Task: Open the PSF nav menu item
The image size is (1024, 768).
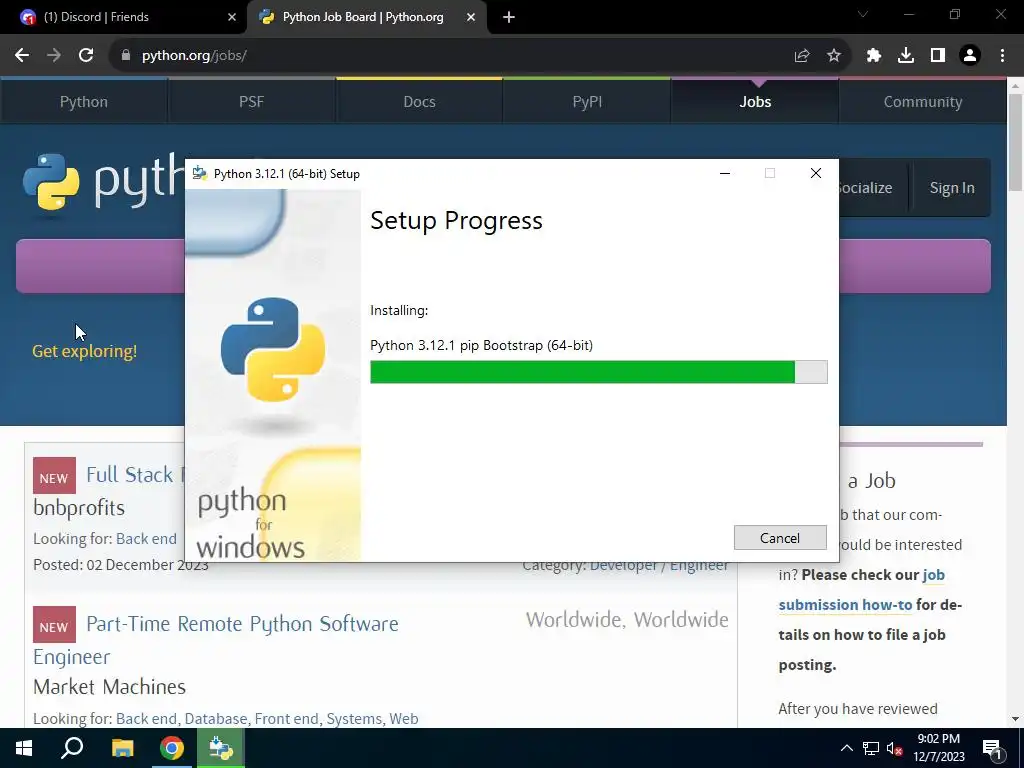Action: pyautogui.click(x=251, y=101)
